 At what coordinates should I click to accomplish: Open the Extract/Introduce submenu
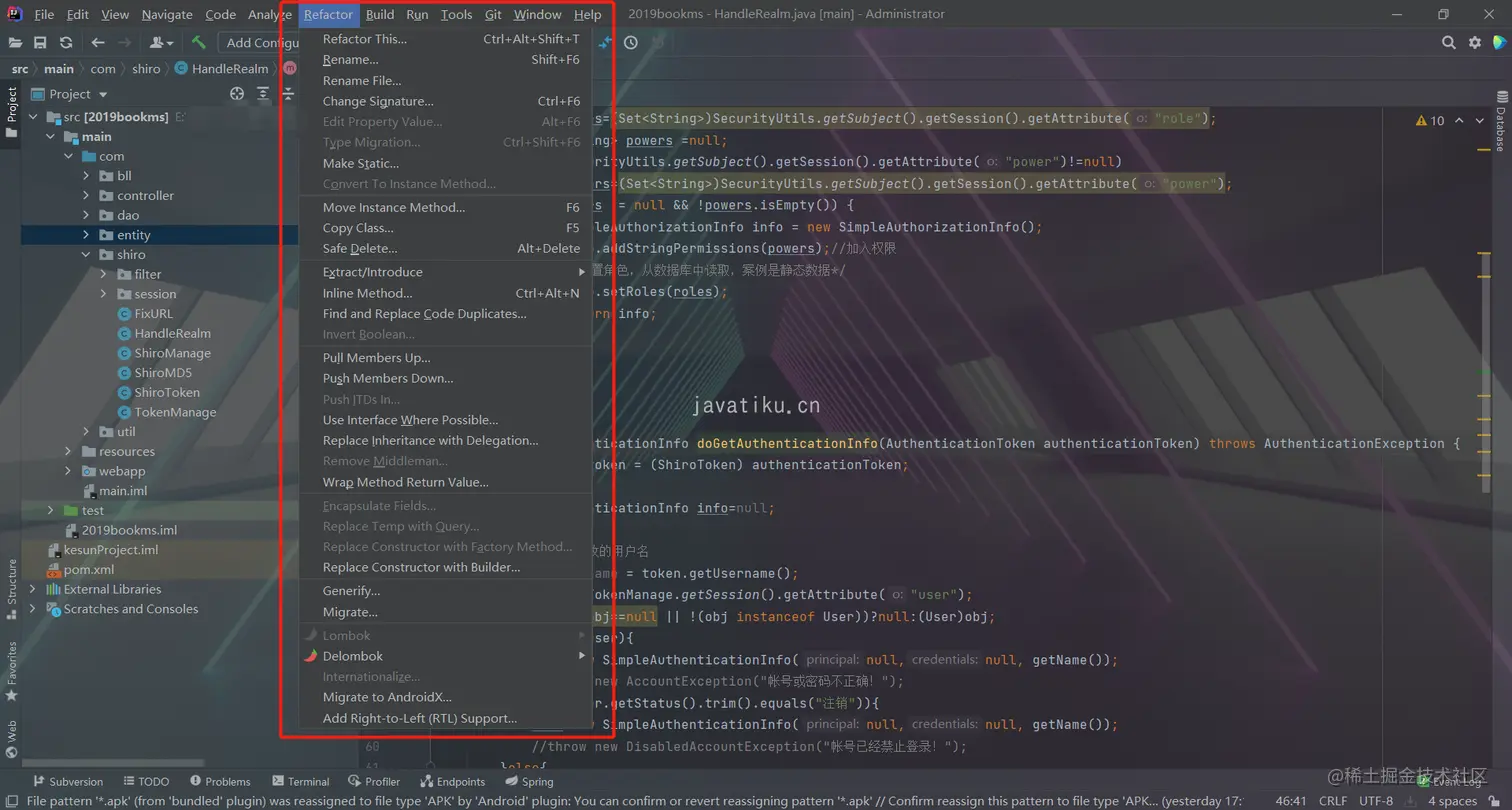pyautogui.click(x=446, y=272)
